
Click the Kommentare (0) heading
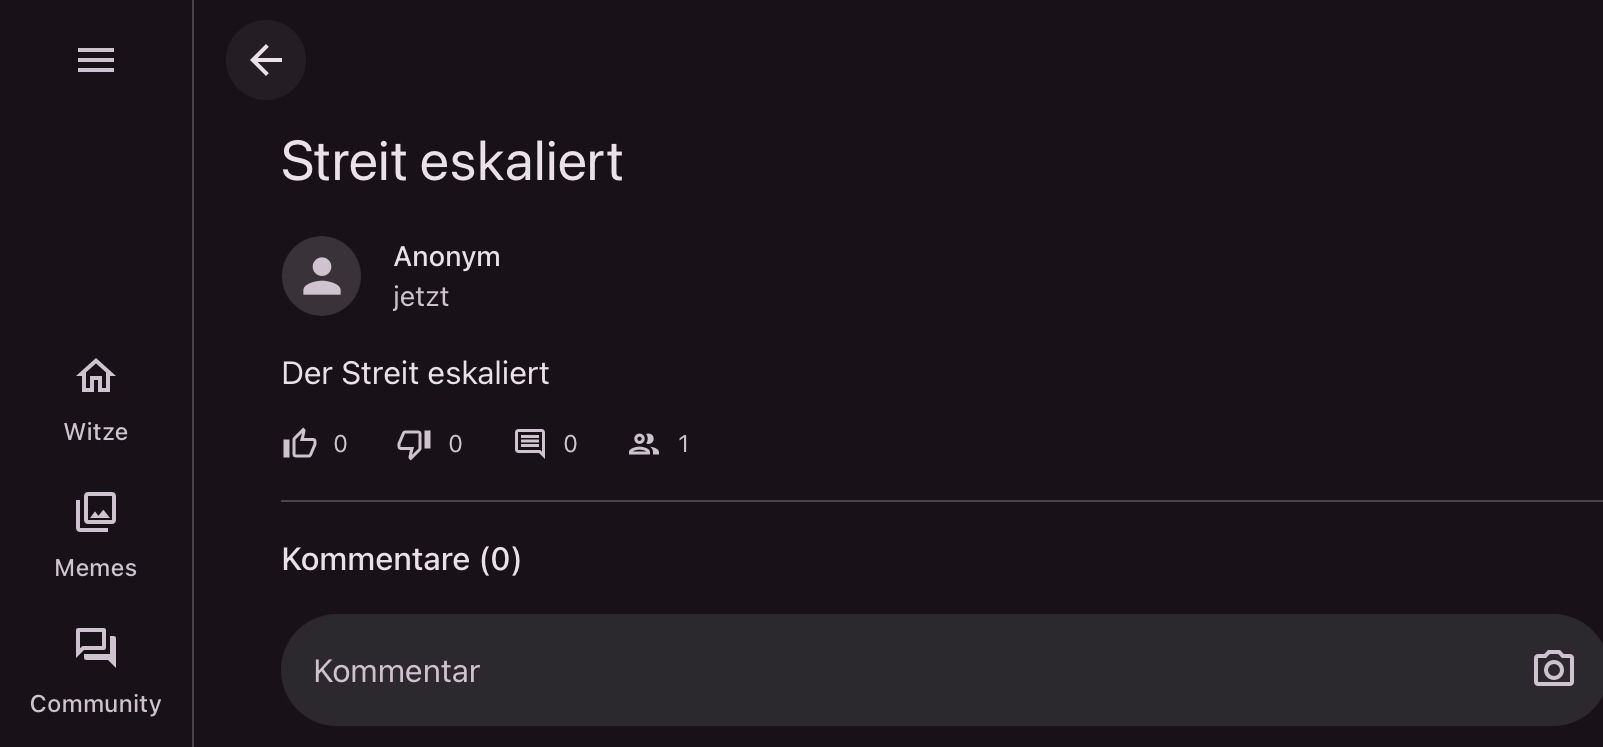(401, 559)
